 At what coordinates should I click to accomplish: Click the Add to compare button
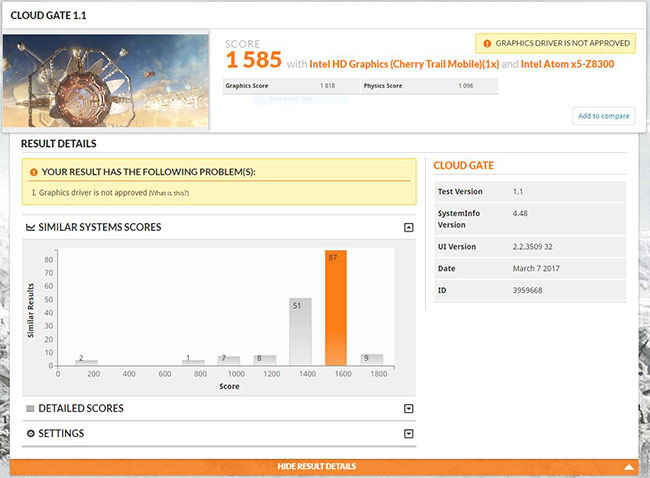pyautogui.click(x=604, y=116)
